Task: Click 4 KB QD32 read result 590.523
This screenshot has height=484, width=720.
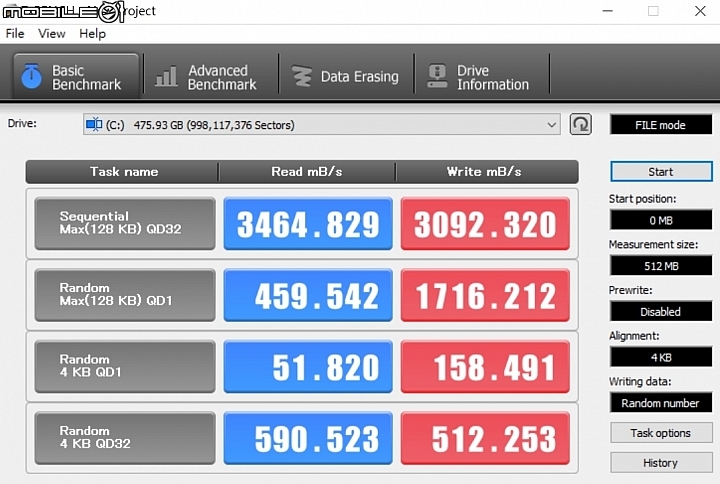Action: (308, 438)
